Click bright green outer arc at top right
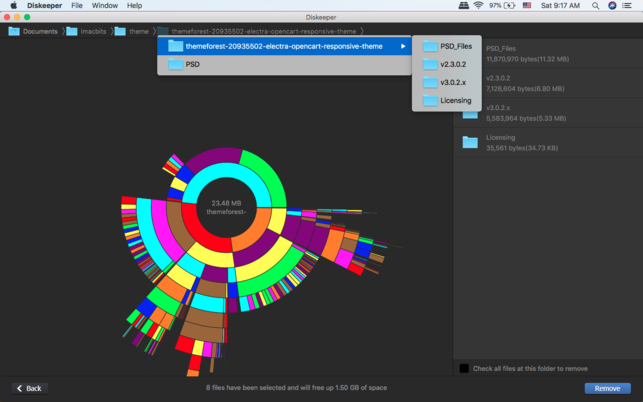This screenshot has width=643, height=402. tap(269, 174)
